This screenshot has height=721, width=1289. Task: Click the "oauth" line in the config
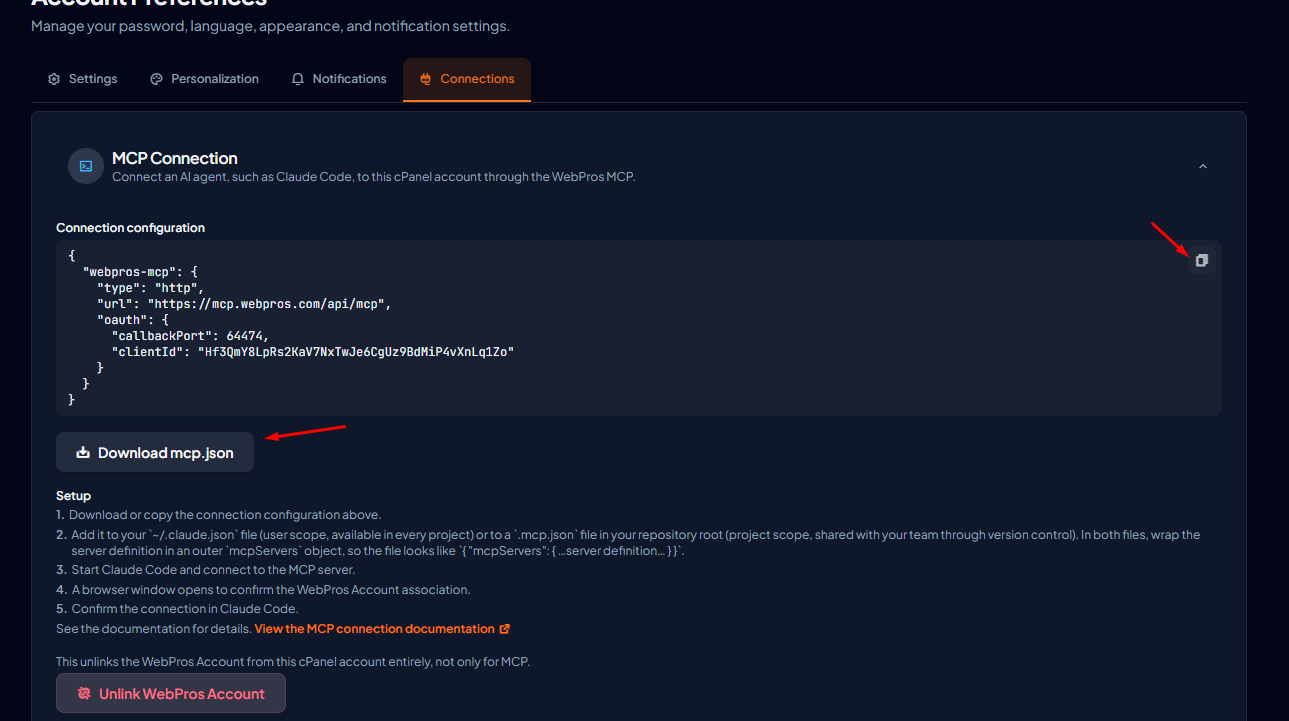click(133, 320)
